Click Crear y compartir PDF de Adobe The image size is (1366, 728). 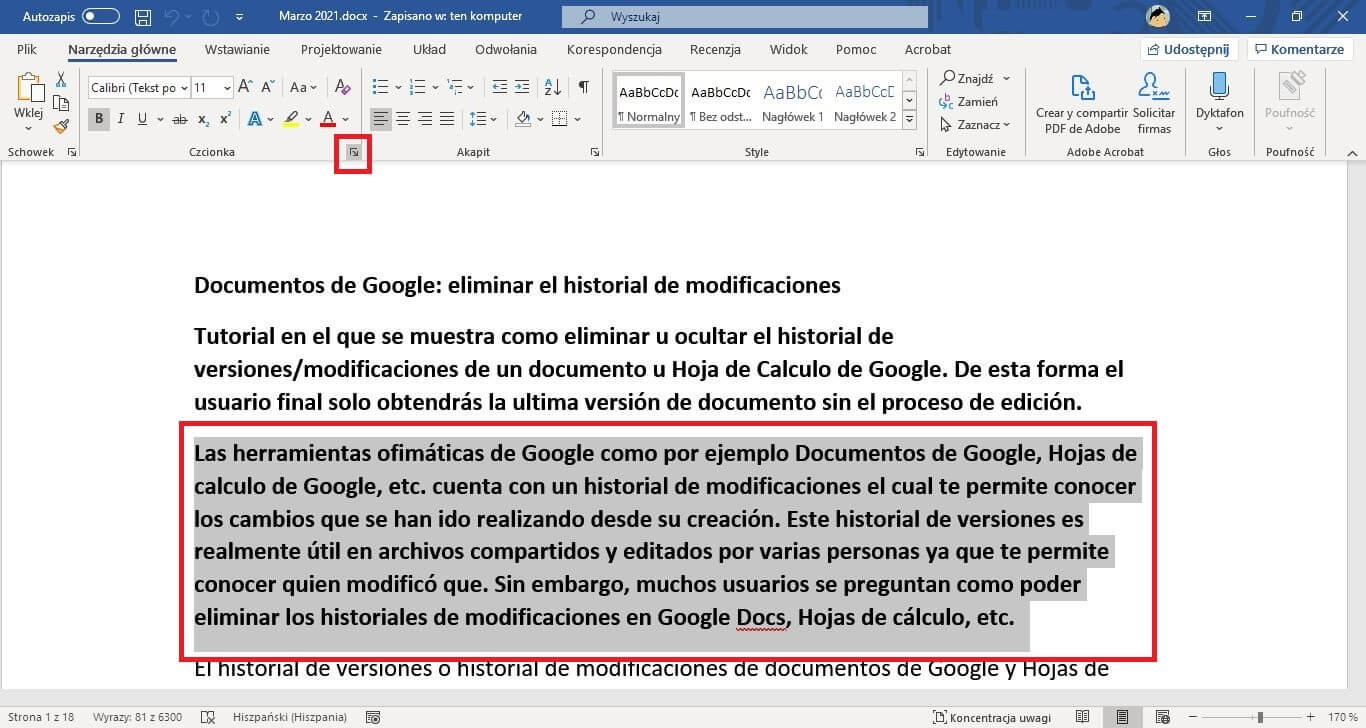[x=1082, y=104]
